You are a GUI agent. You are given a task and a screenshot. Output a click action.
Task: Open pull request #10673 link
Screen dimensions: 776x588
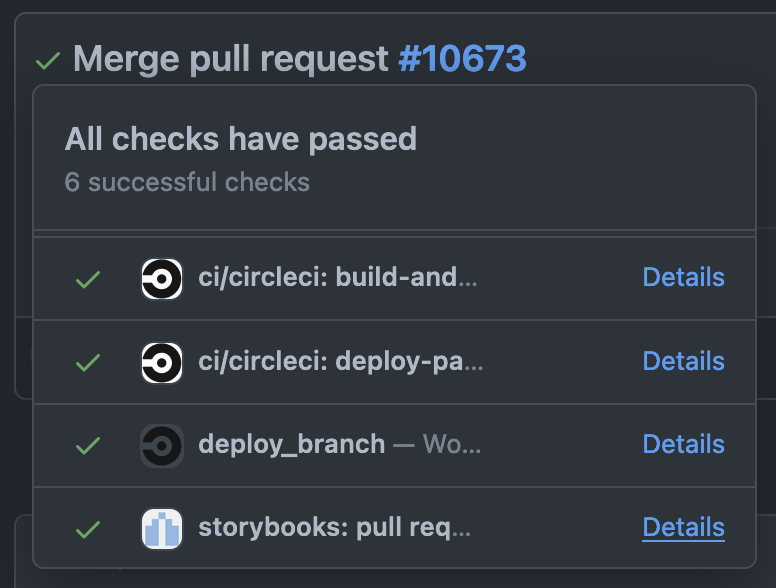click(462, 58)
